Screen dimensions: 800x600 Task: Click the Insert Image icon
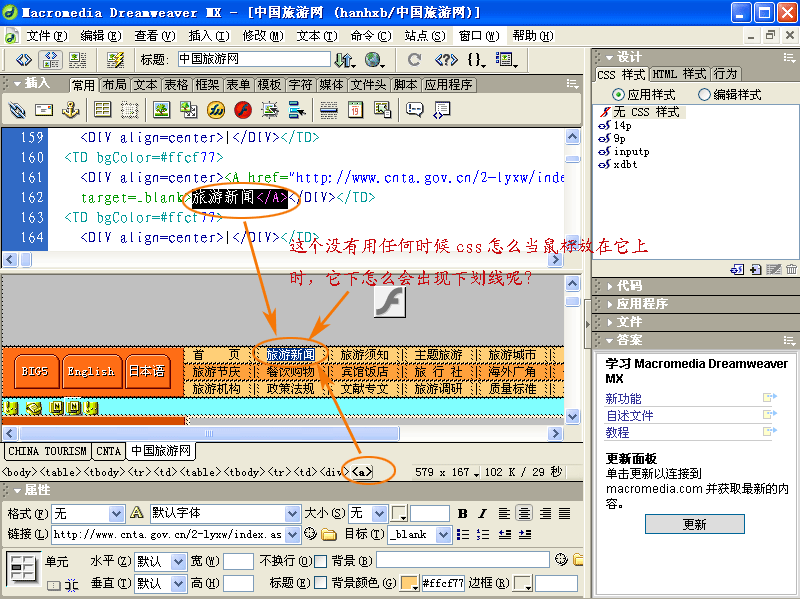(160, 109)
